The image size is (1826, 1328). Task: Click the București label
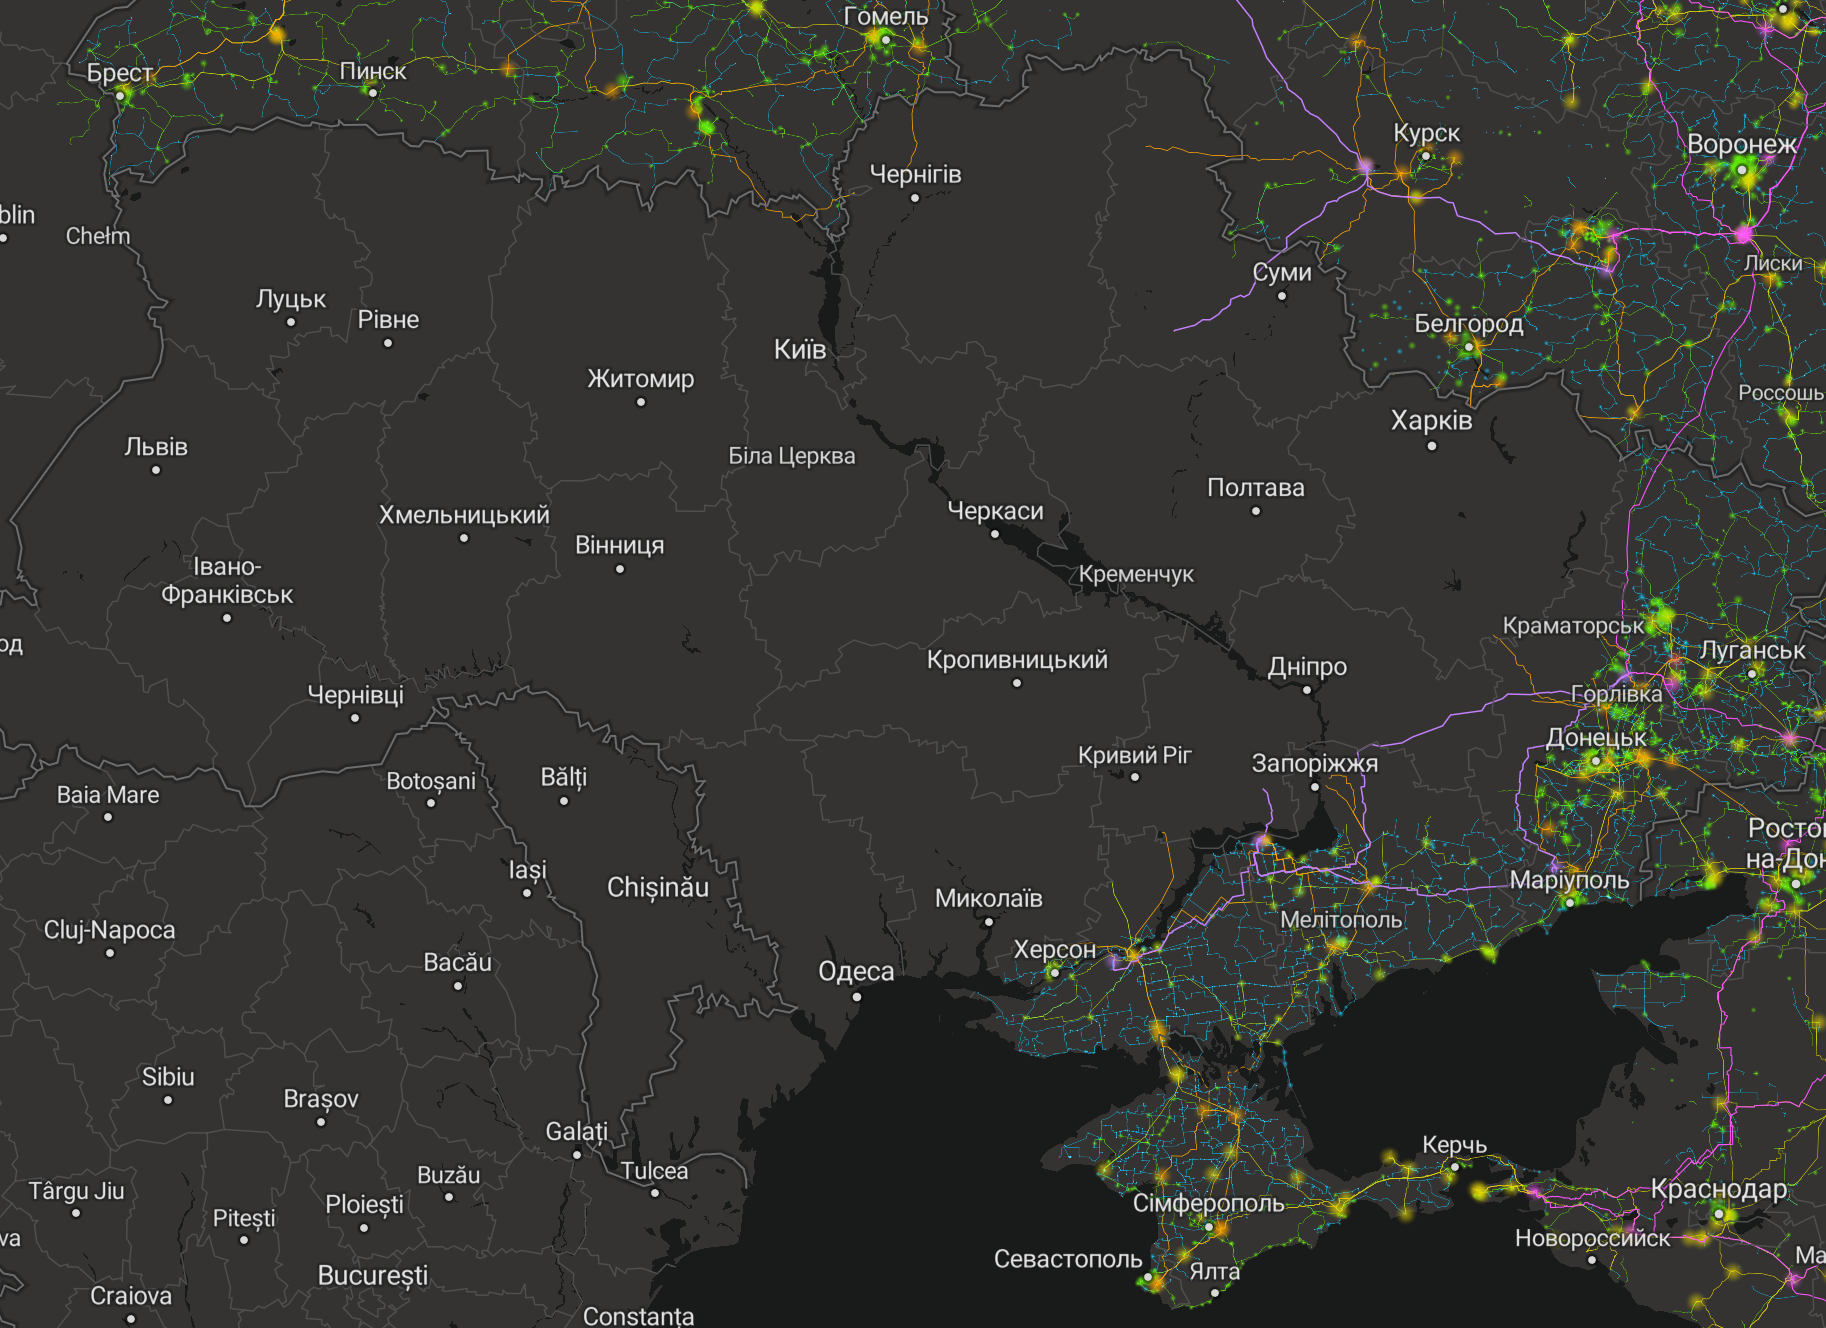373,1276
